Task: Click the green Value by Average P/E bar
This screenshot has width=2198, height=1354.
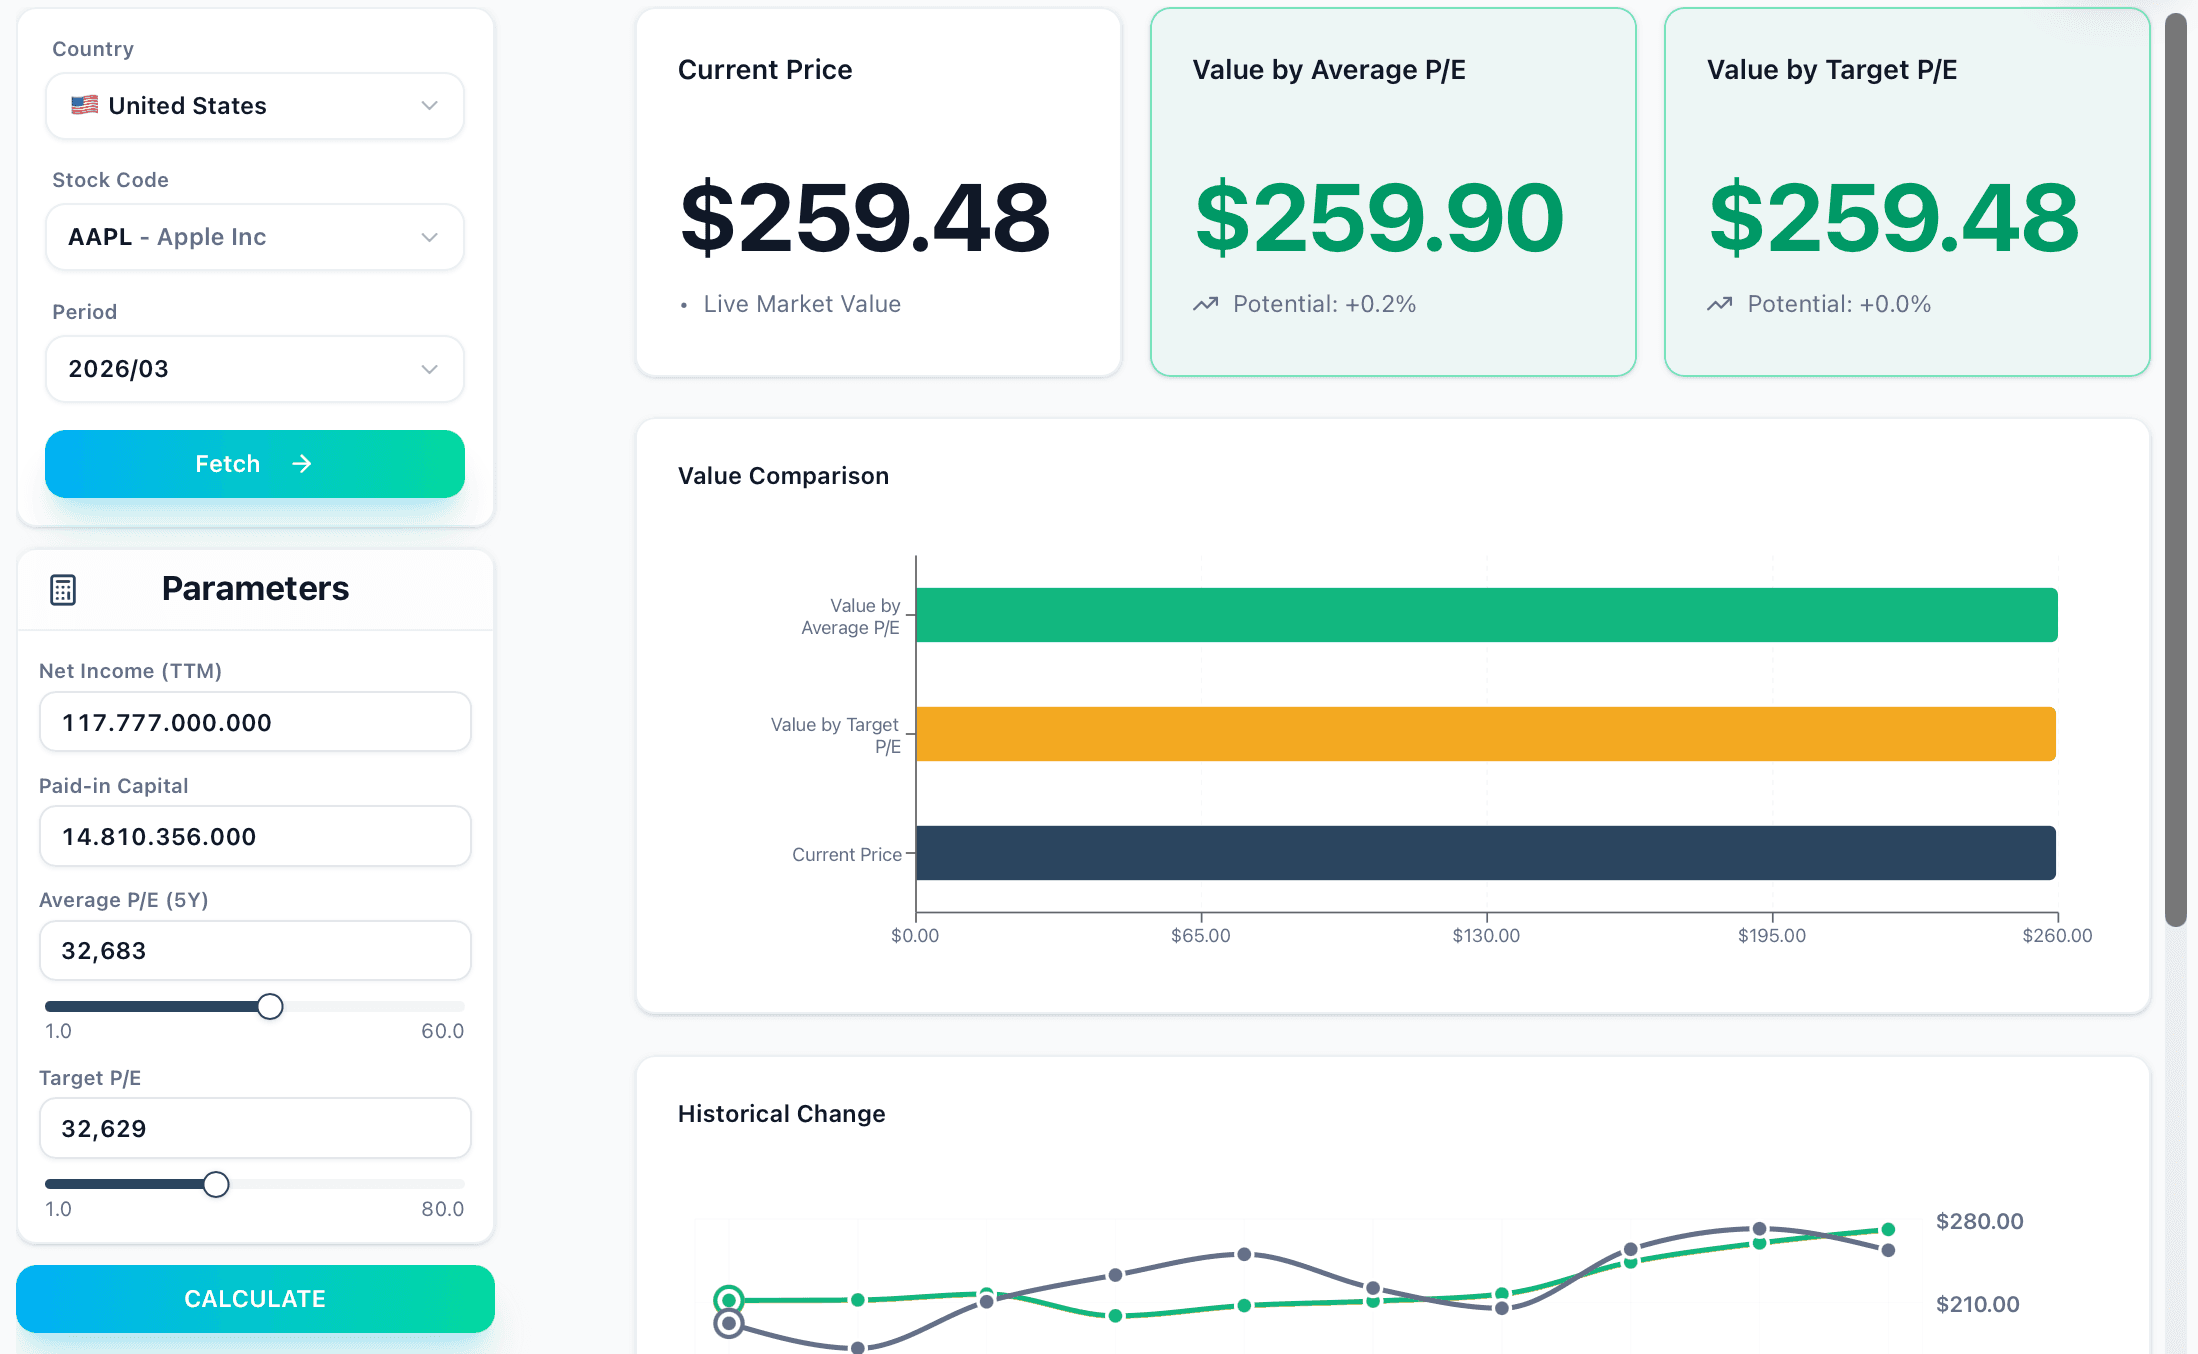Action: [1486, 615]
